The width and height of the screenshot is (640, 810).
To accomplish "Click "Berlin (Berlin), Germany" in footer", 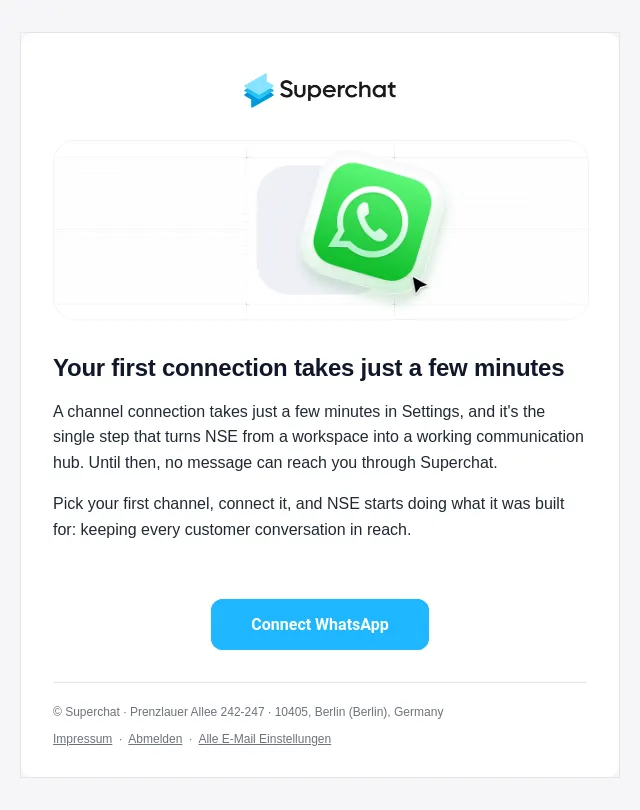I will [379, 712].
